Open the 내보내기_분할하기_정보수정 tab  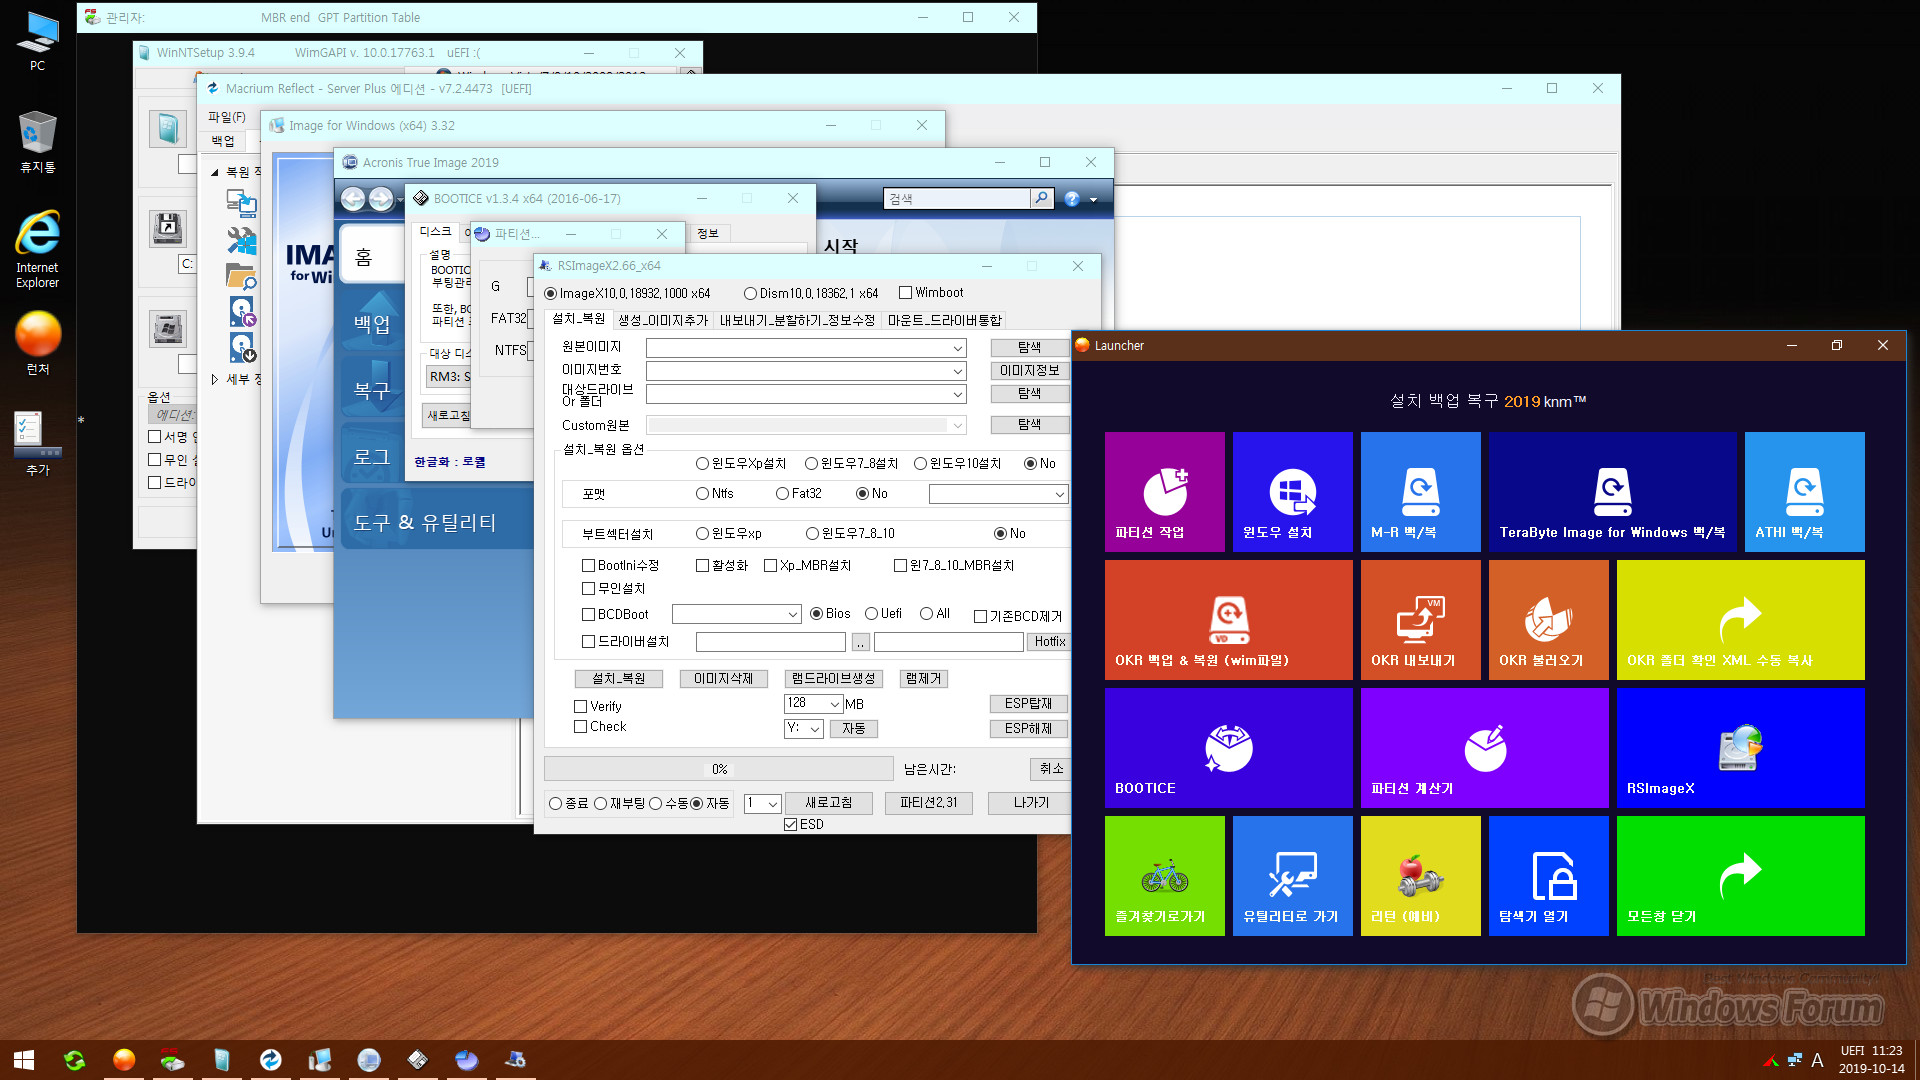pyautogui.click(x=797, y=320)
